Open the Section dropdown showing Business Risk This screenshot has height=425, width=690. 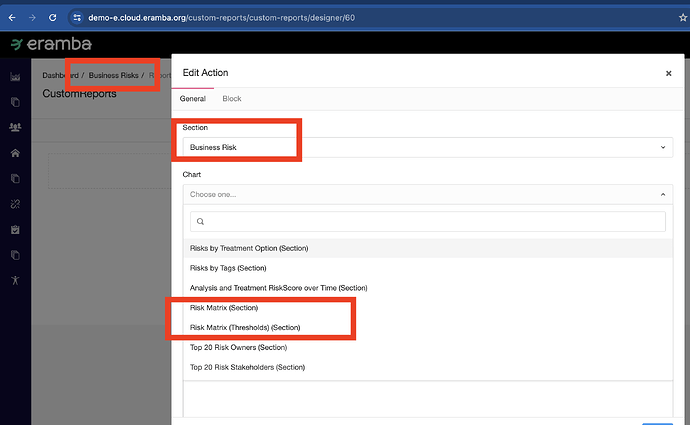pyautogui.click(x=427, y=147)
